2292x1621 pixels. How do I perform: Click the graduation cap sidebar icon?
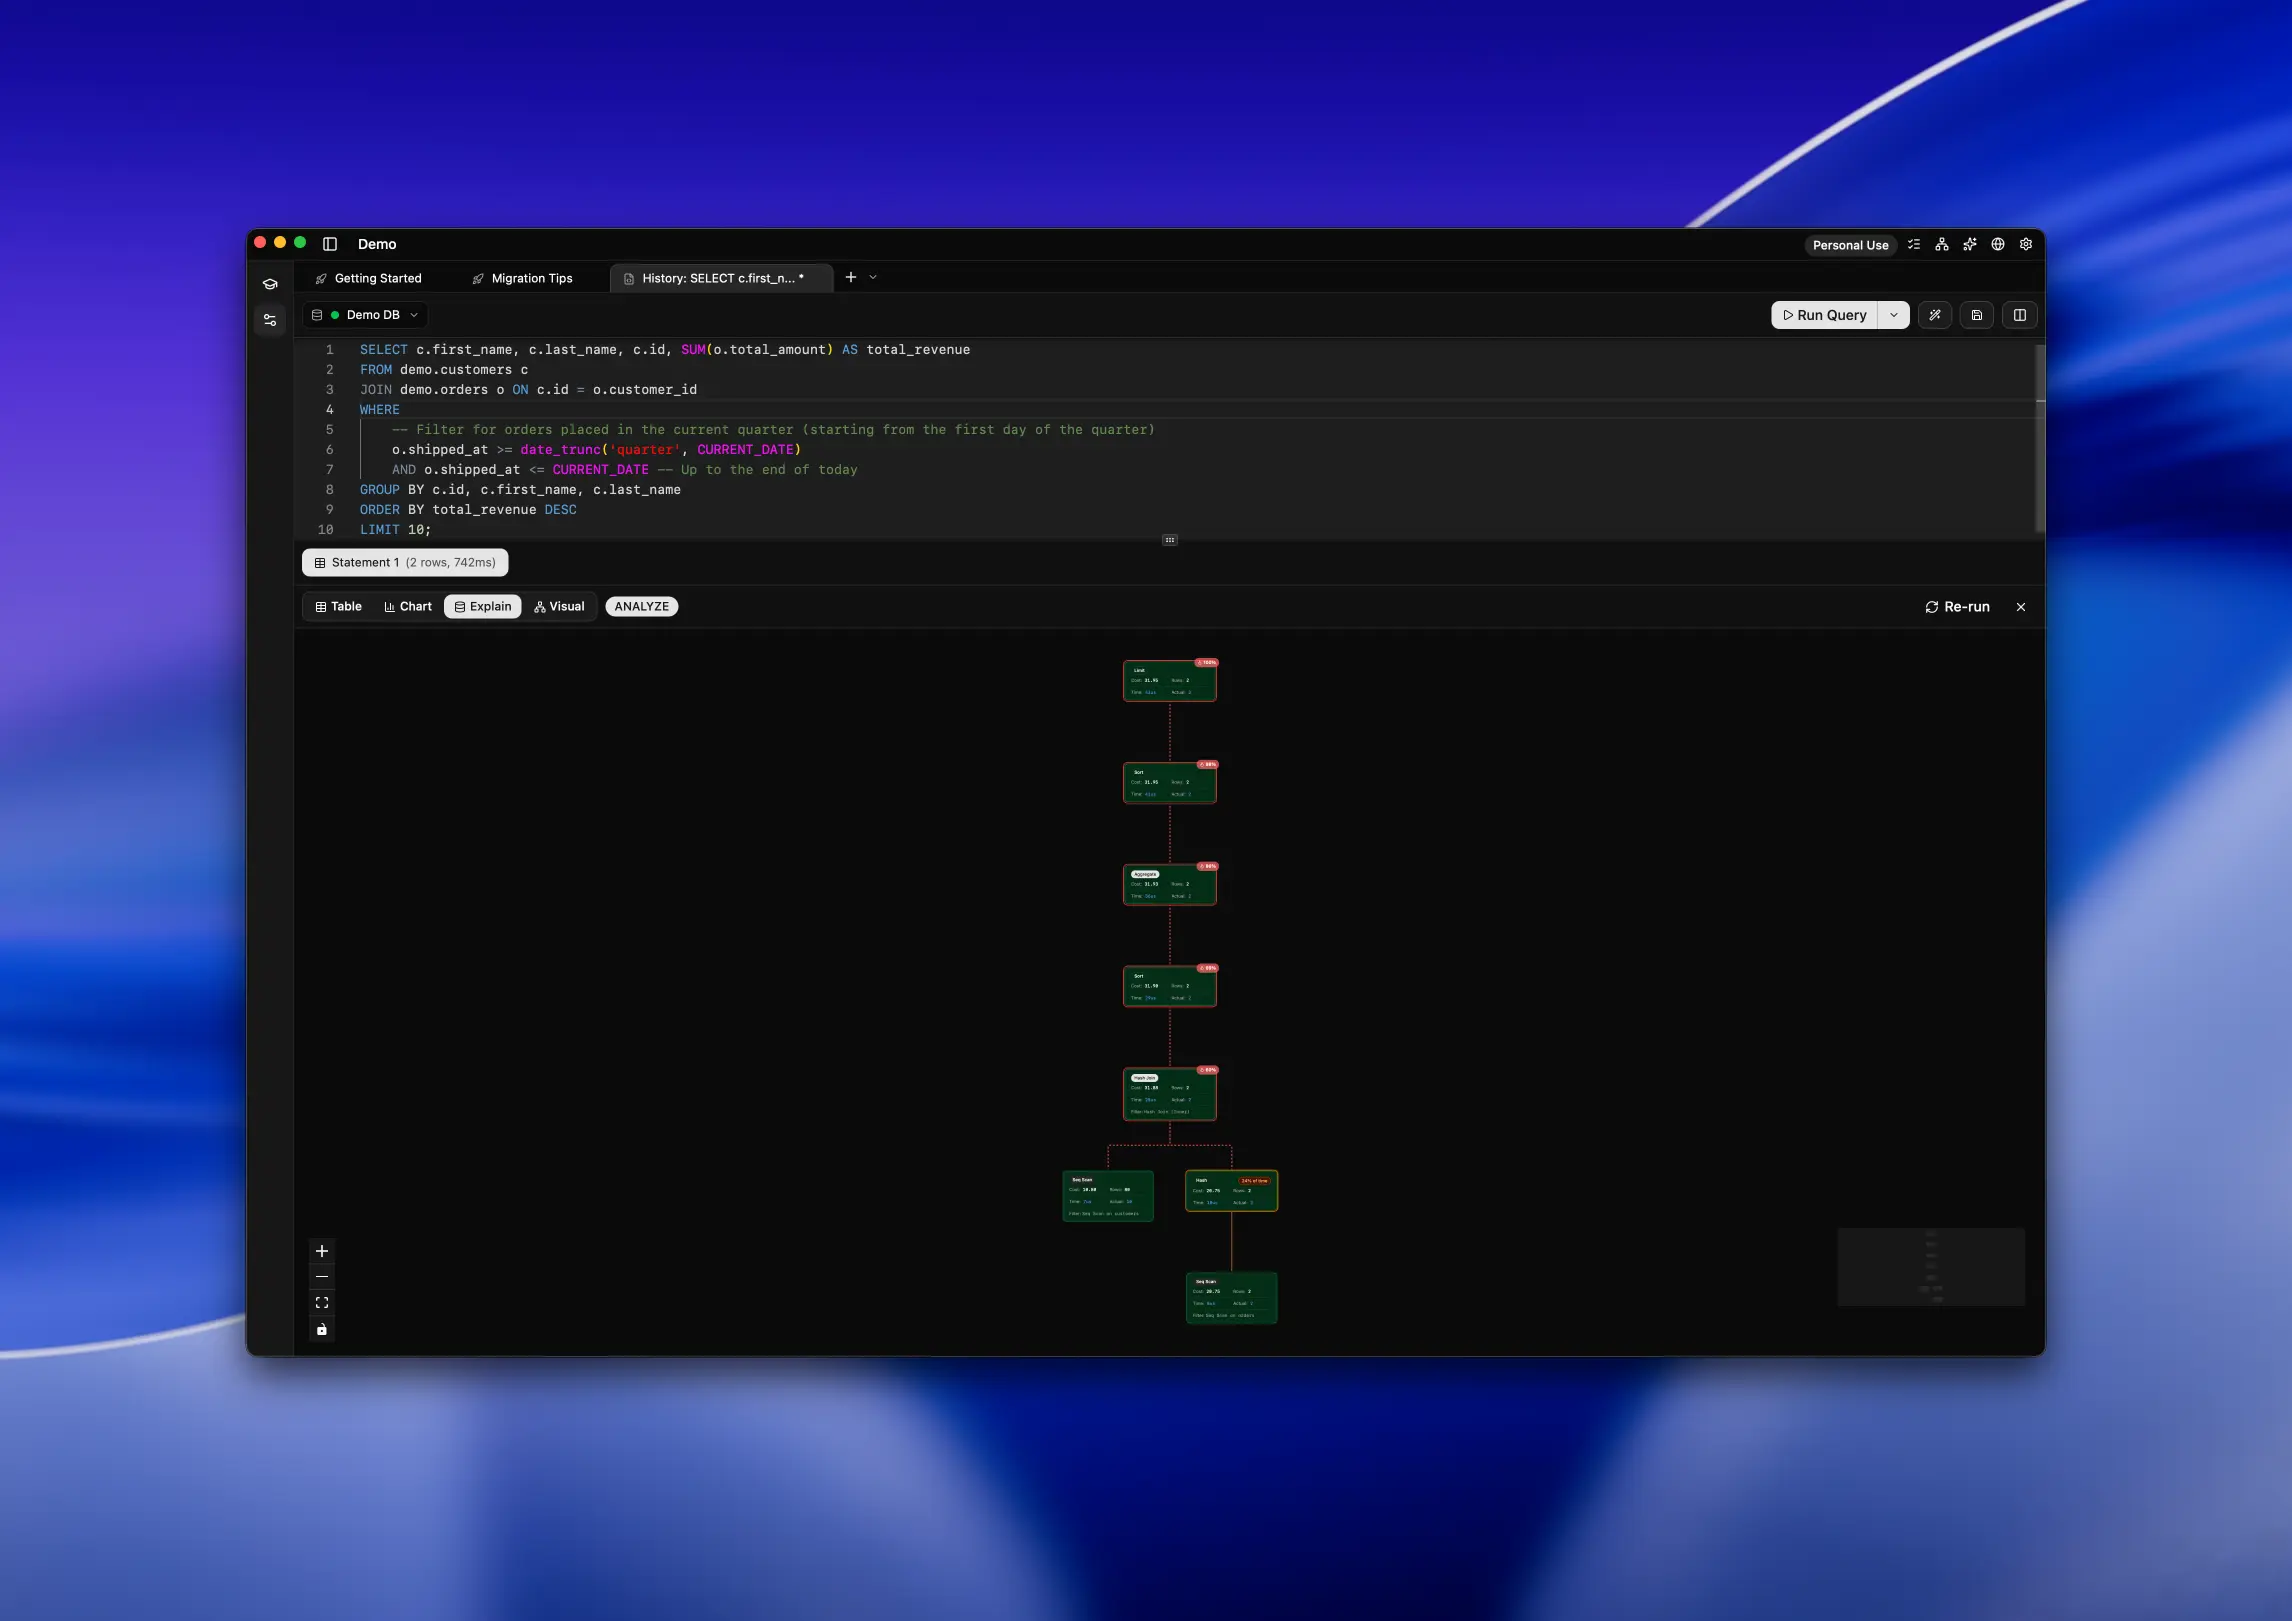tap(270, 284)
